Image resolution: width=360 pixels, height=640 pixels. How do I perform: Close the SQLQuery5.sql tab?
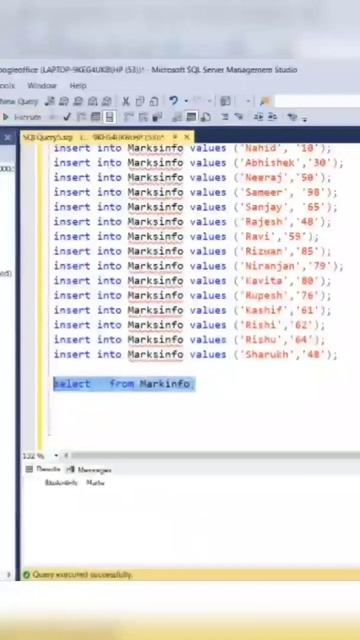click(x=187, y=137)
